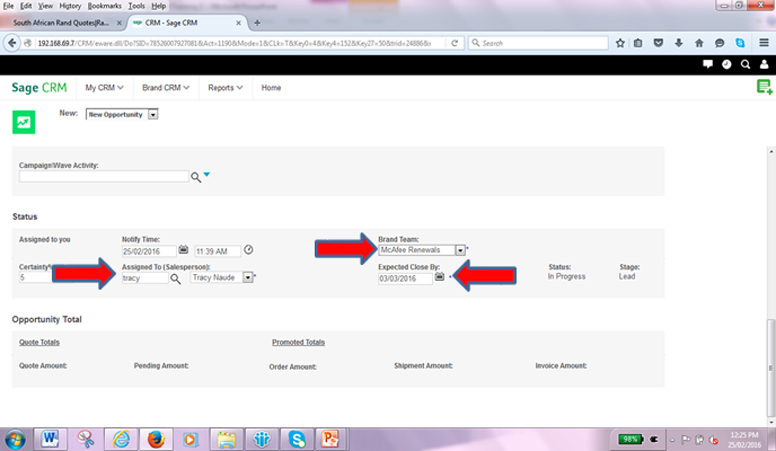Open the Firefox Edit menu
Image resolution: width=776 pixels, height=451 pixels.
26,6
